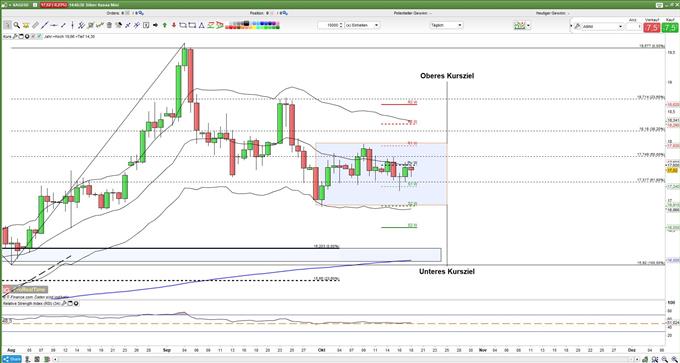Open RSI indicator wrench settings
Image resolution: width=680 pixels, height=363 pixels.
tap(64, 304)
